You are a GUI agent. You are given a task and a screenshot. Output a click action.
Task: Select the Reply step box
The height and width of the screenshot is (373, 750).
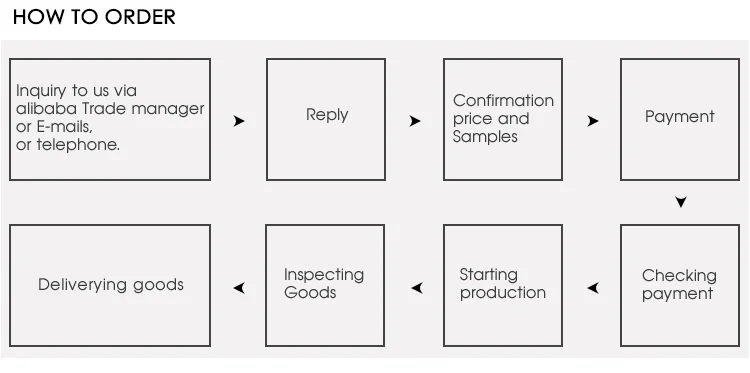point(326,120)
